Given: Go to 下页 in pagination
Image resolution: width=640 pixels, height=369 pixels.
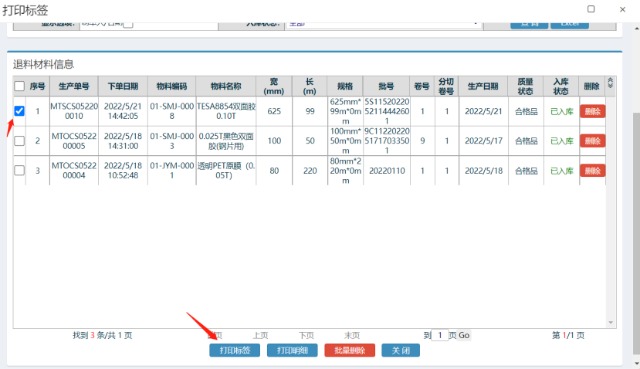Looking at the screenshot, I should point(306,336).
